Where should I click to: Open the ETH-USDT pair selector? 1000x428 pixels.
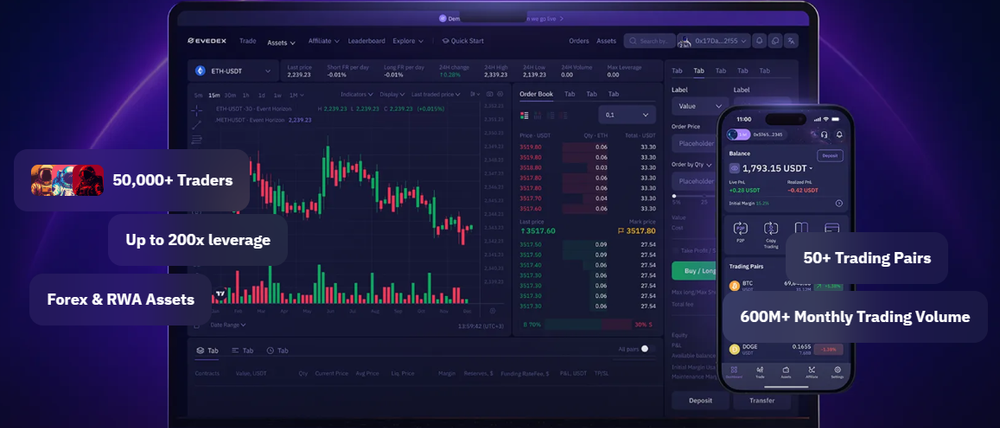(233, 71)
